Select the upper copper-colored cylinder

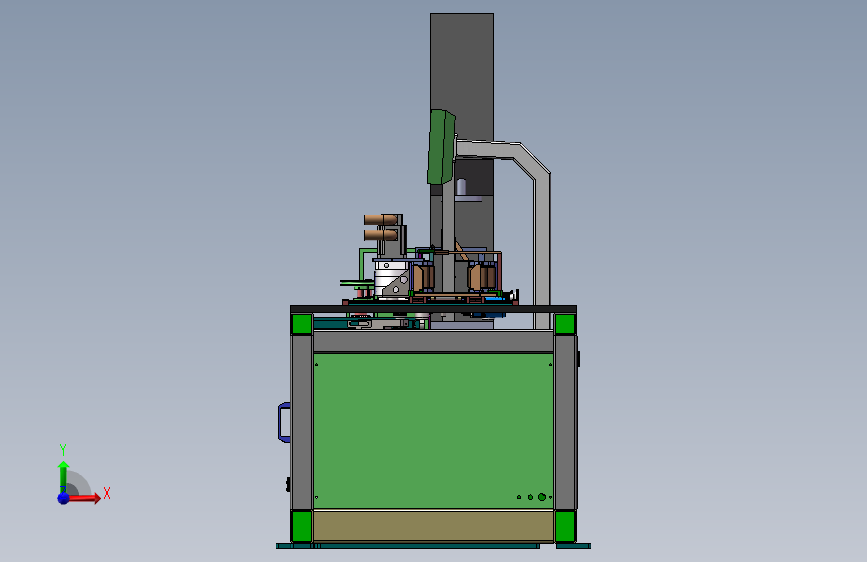[380, 220]
